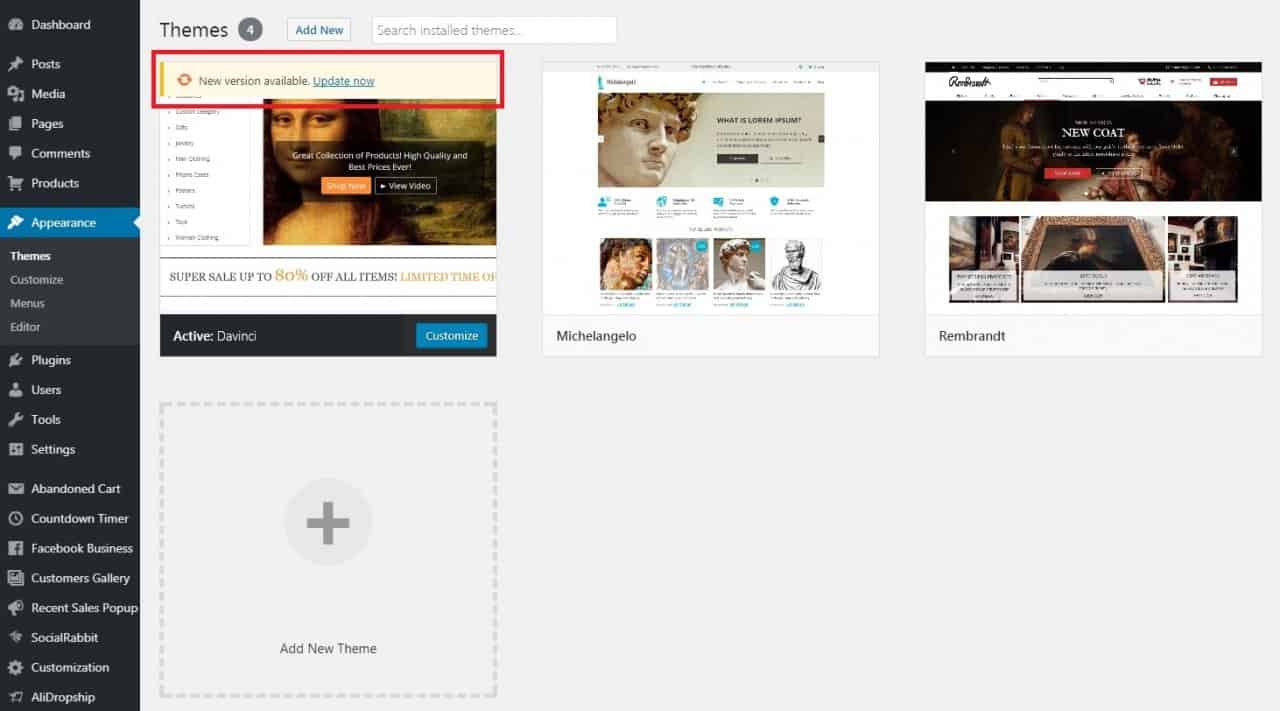Open the Editor submenu item
Image resolution: width=1280 pixels, height=711 pixels.
coord(26,327)
